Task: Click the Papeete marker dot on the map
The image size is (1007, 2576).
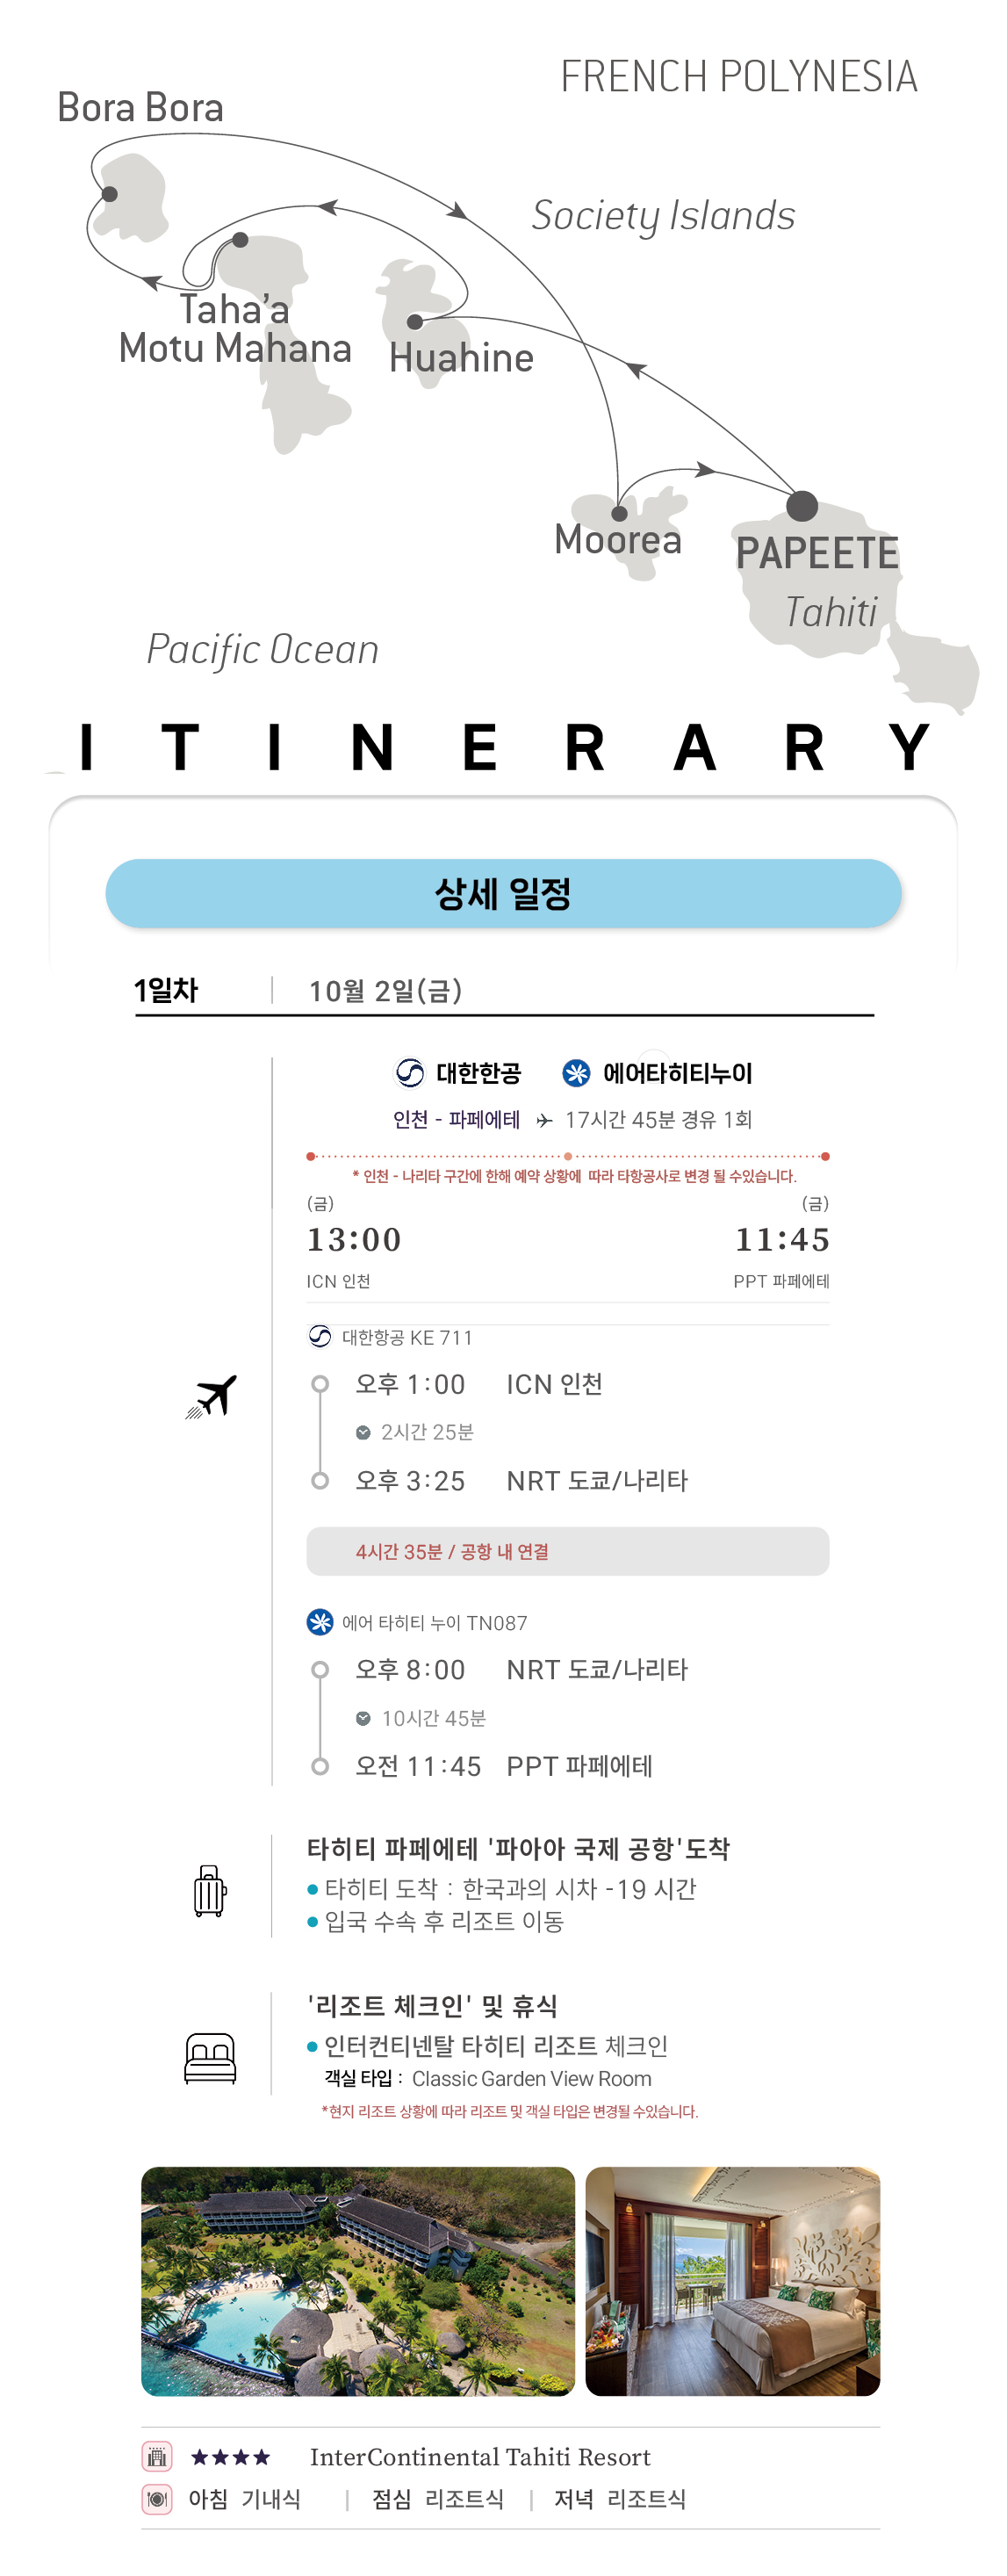Action: 802,506
